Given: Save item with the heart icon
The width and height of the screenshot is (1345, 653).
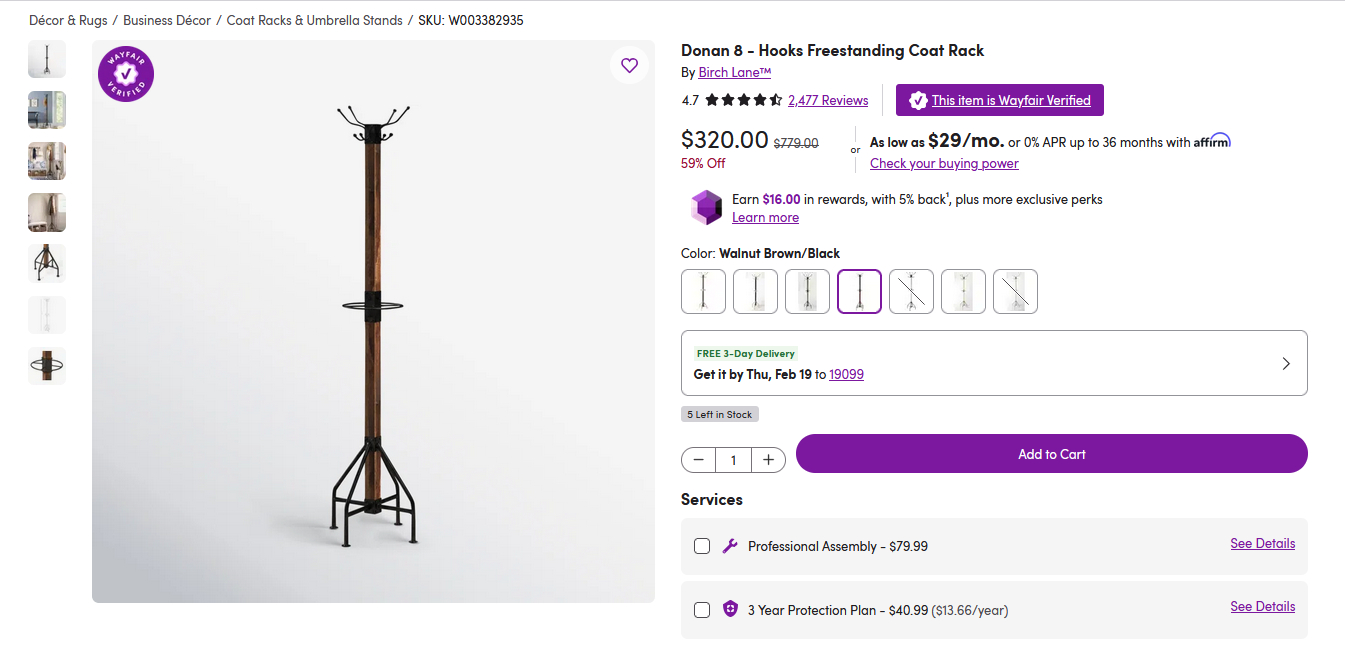Looking at the screenshot, I should [629, 65].
